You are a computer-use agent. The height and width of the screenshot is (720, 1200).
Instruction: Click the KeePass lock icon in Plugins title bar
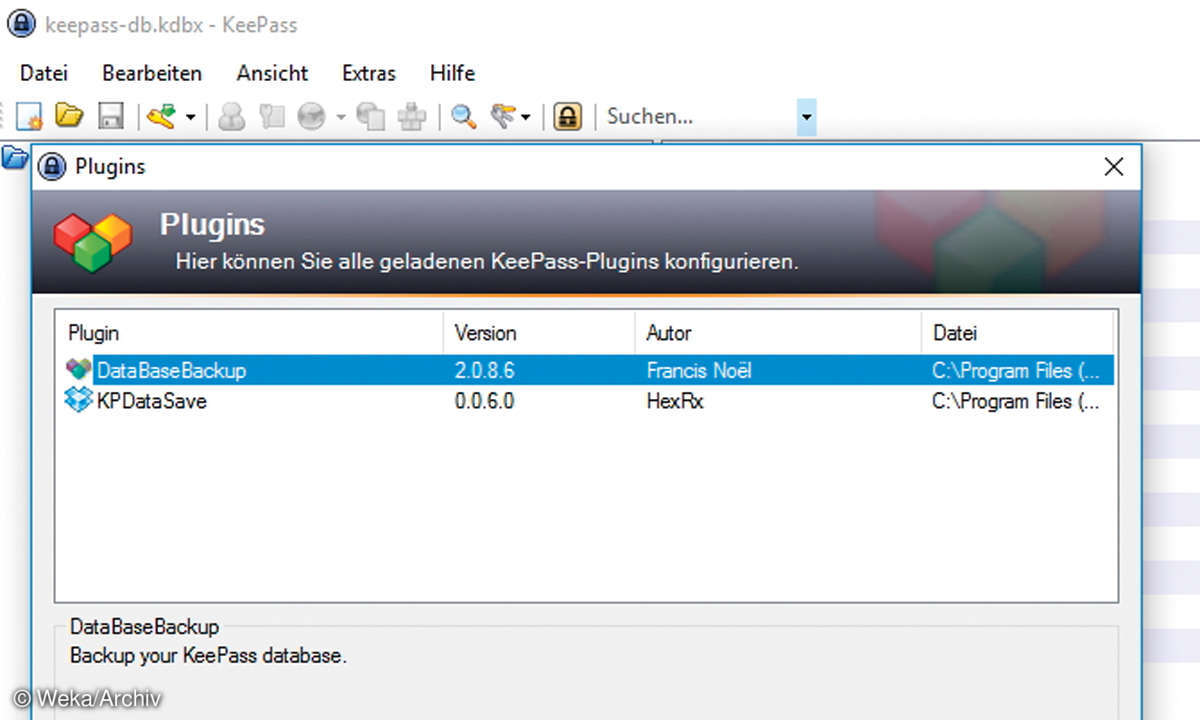pyautogui.click(x=52, y=167)
